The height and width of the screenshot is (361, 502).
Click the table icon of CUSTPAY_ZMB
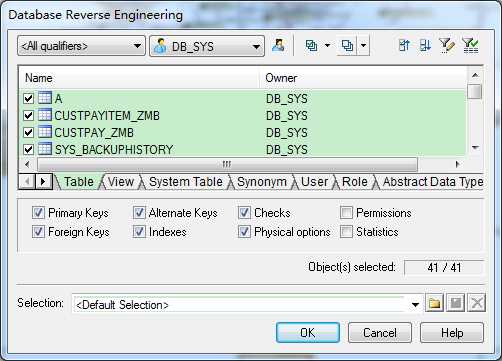pyautogui.click(x=45, y=132)
